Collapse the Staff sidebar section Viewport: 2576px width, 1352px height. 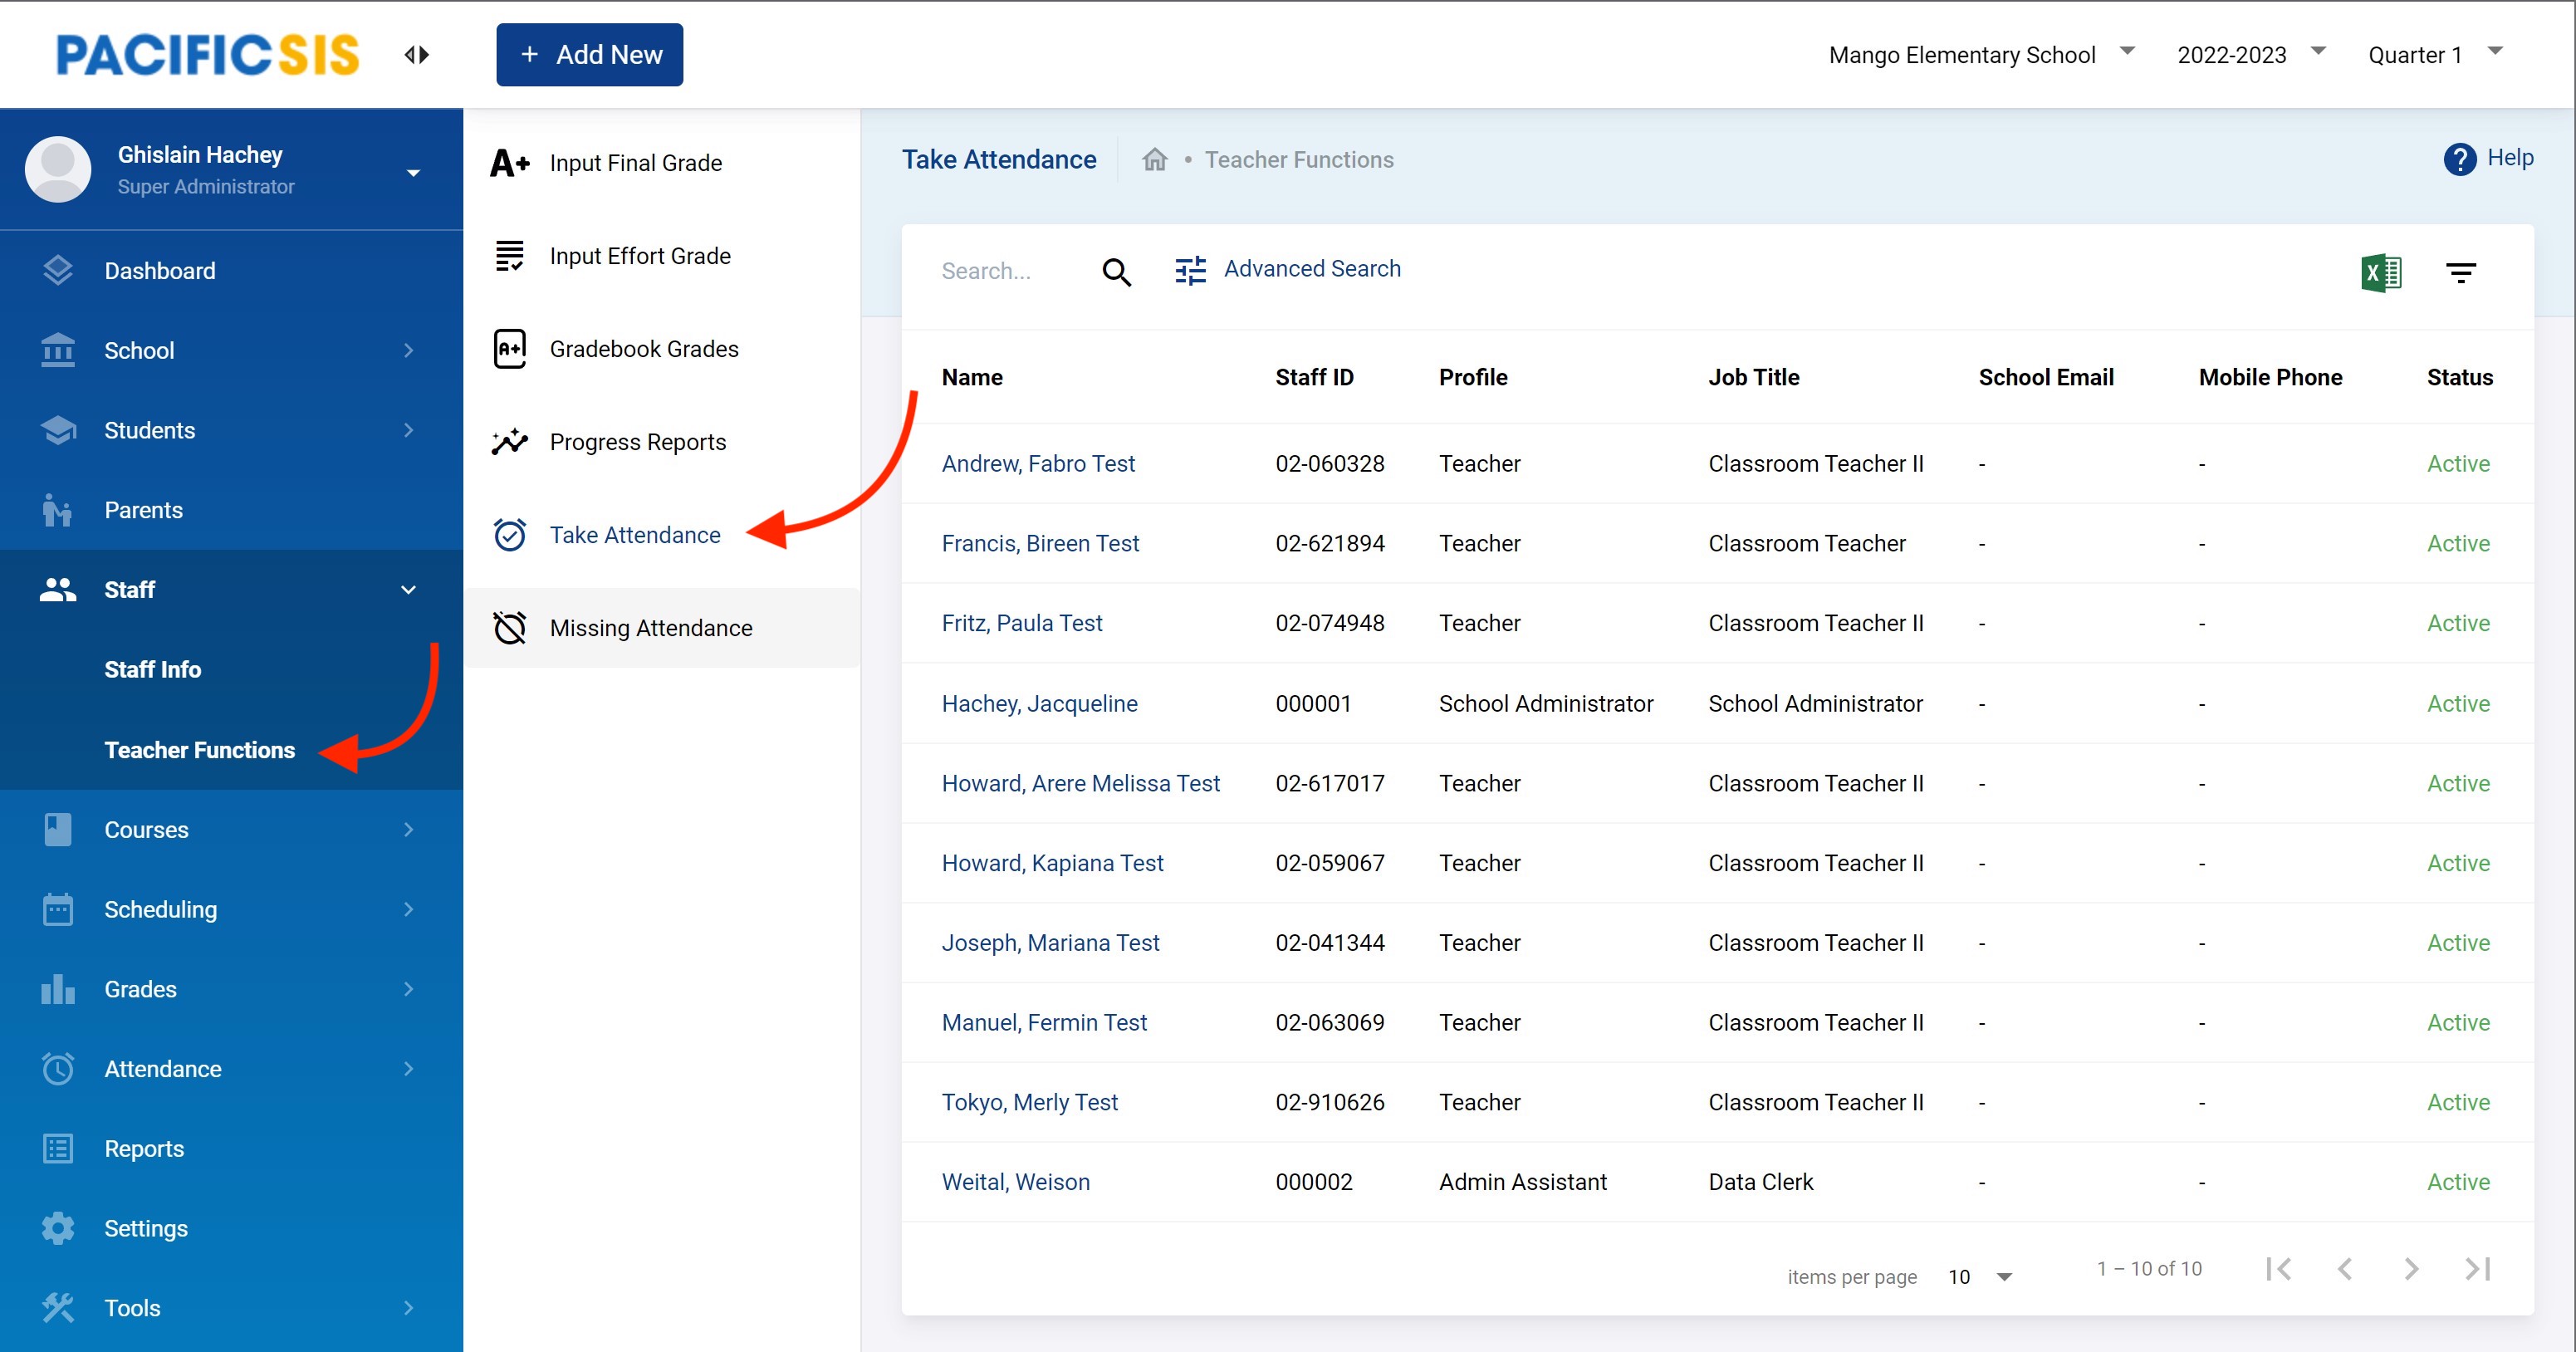pos(408,590)
